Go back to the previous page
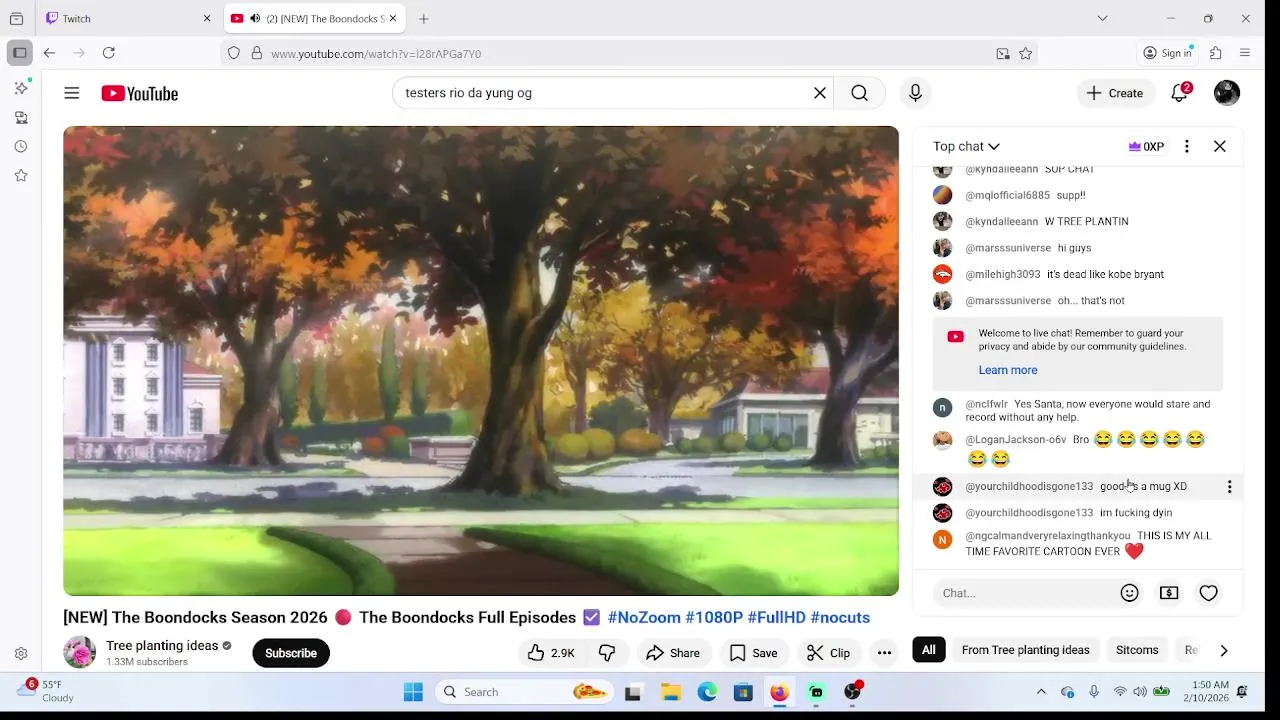 [x=49, y=53]
